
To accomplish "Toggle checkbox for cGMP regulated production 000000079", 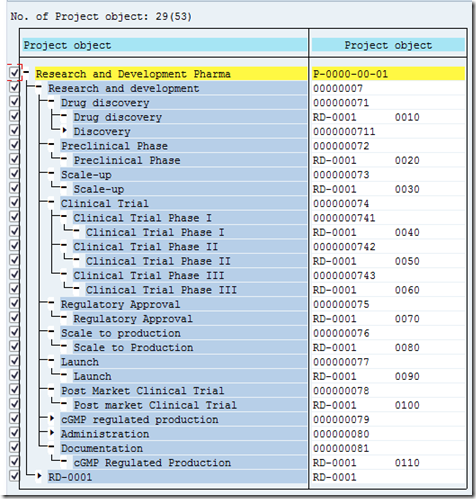I will [14, 418].
